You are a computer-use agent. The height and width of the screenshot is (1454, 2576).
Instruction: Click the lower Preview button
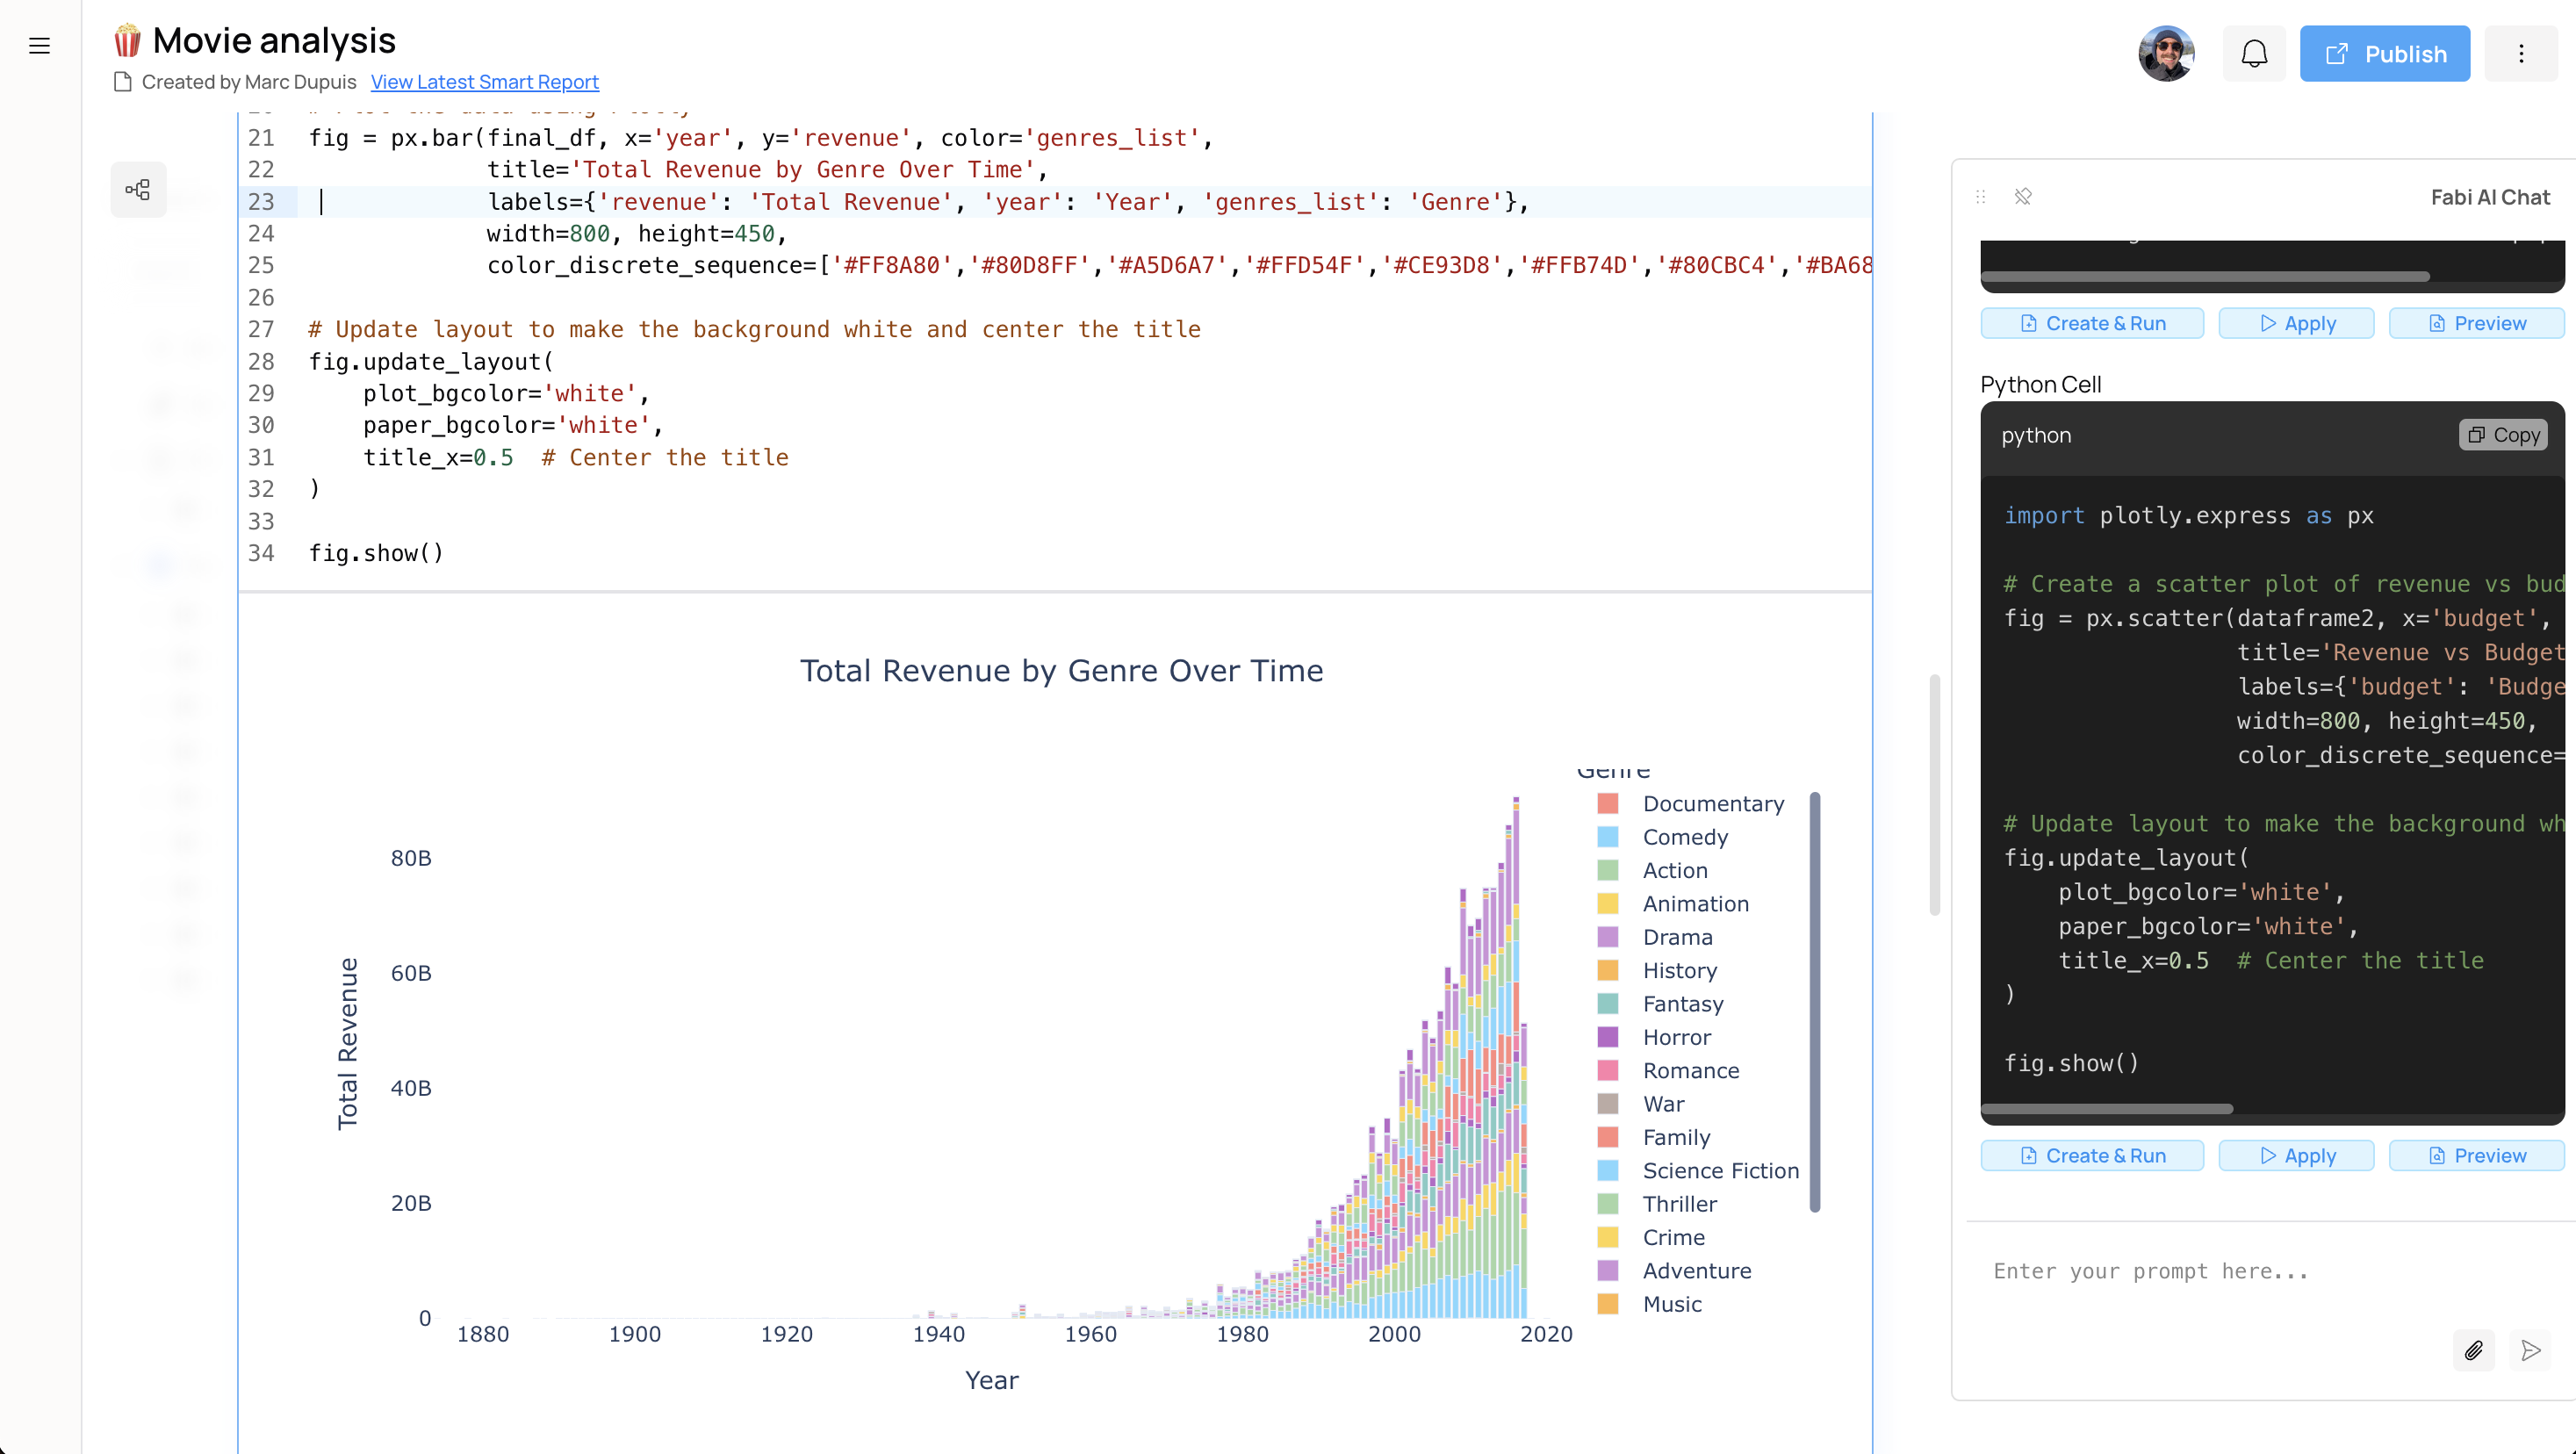coord(2476,1156)
